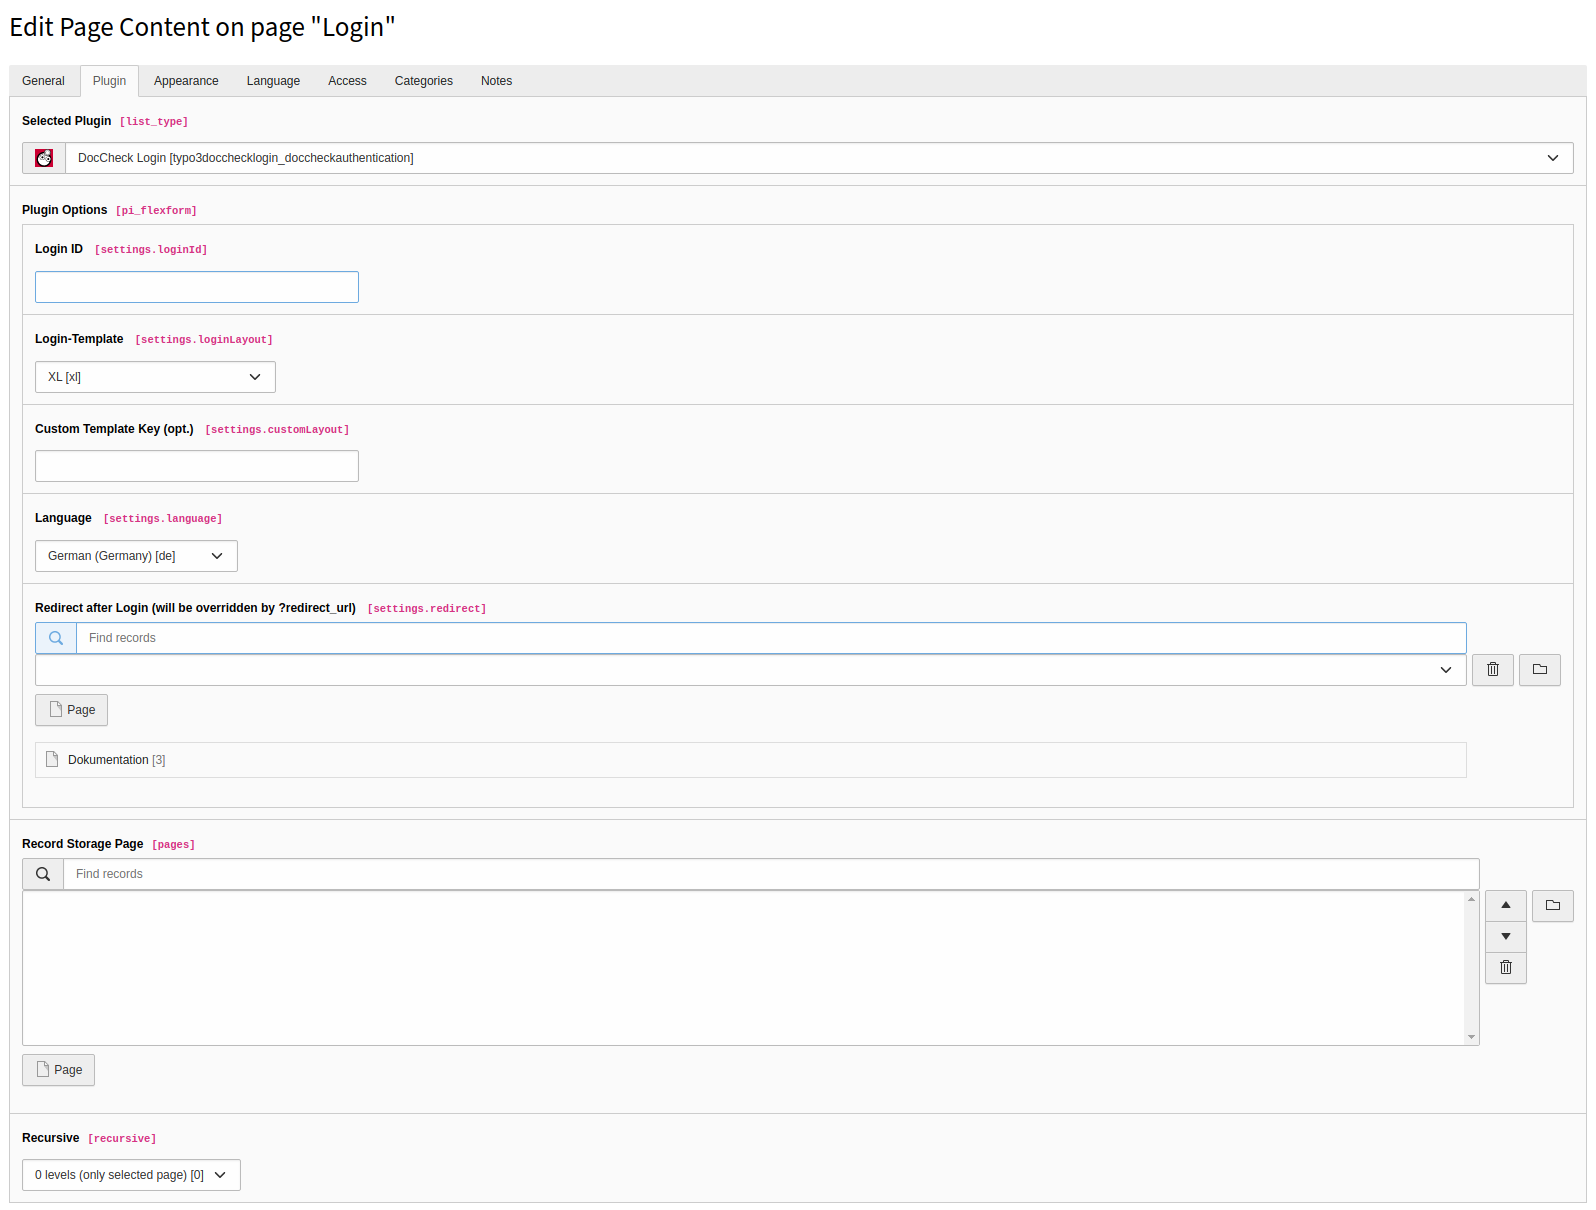The image size is (1596, 1210).
Task: Focus the Login ID input field
Action: point(197,287)
